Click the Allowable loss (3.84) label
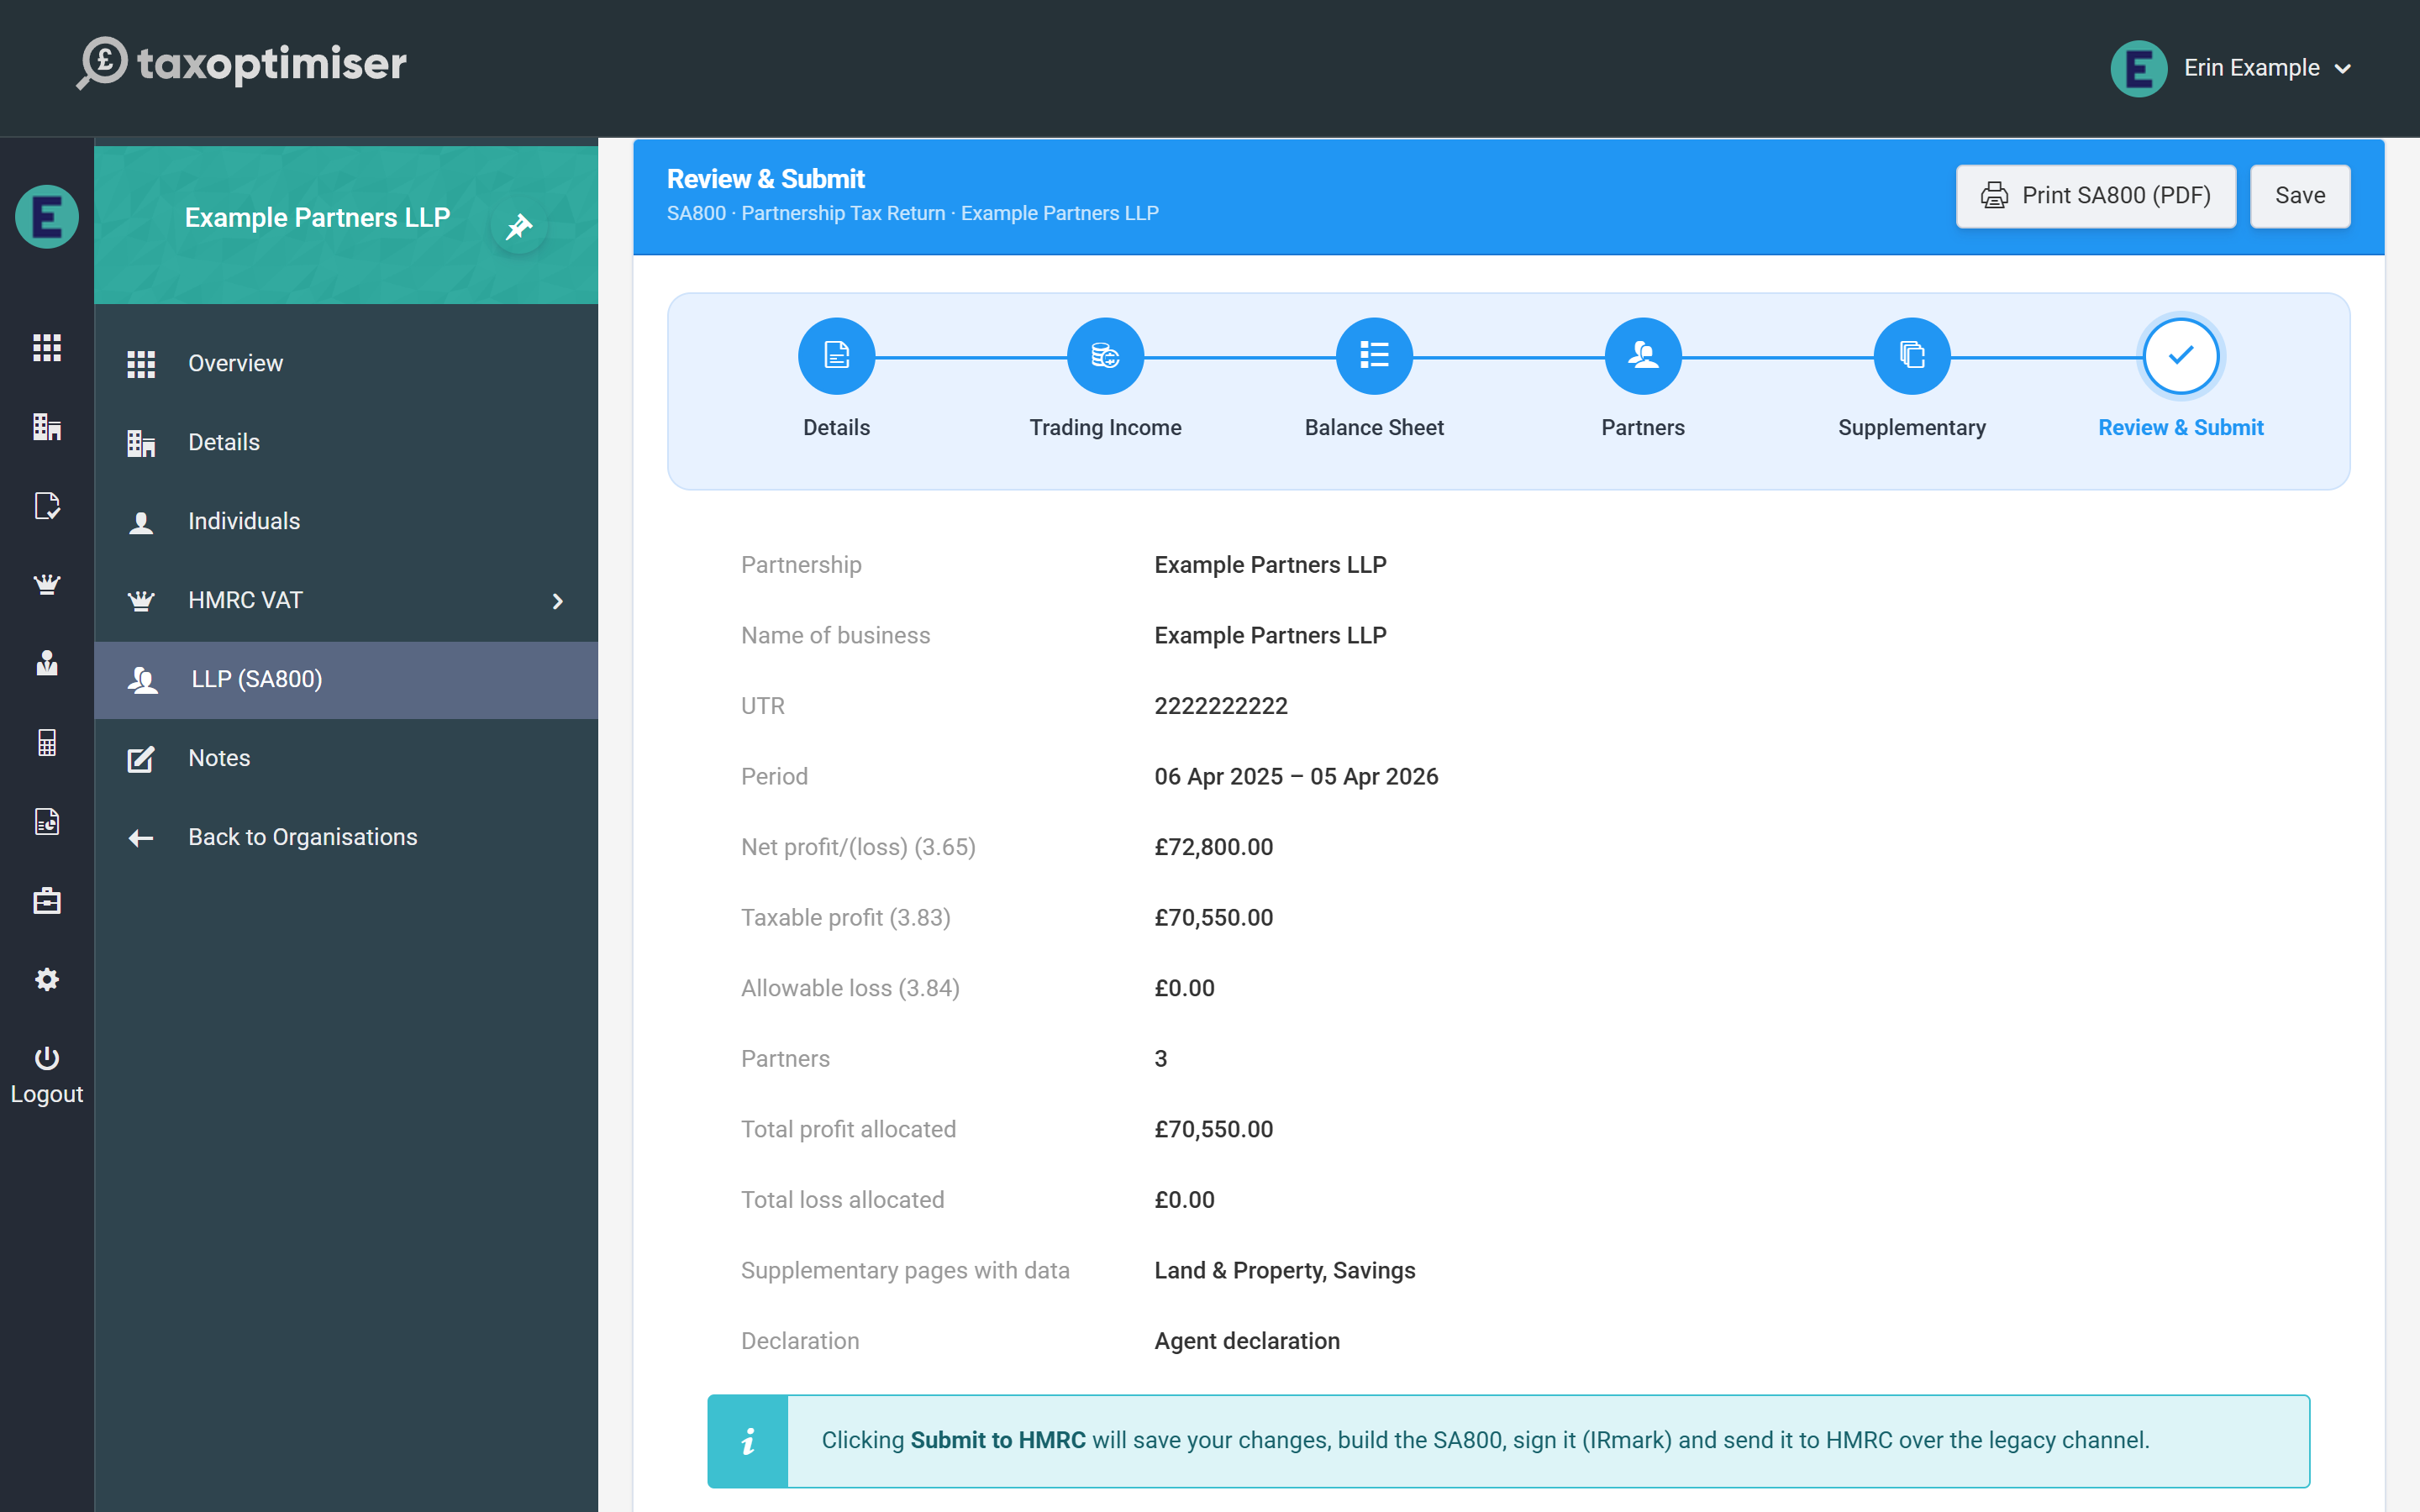Viewport: 2420px width, 1512px height. tap(850, 988)
